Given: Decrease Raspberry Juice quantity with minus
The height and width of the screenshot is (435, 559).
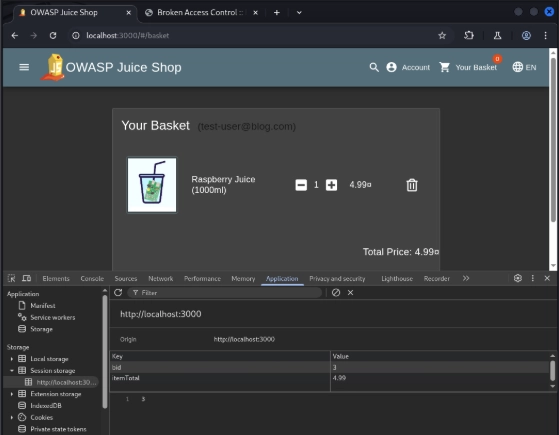Looking at the screenshot, I should [x=301, y=185].
